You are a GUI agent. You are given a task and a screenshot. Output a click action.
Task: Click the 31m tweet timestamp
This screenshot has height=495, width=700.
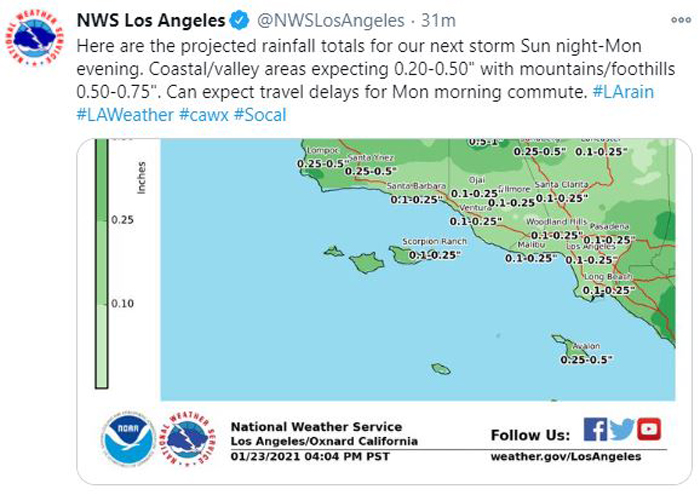click(438, 21)
